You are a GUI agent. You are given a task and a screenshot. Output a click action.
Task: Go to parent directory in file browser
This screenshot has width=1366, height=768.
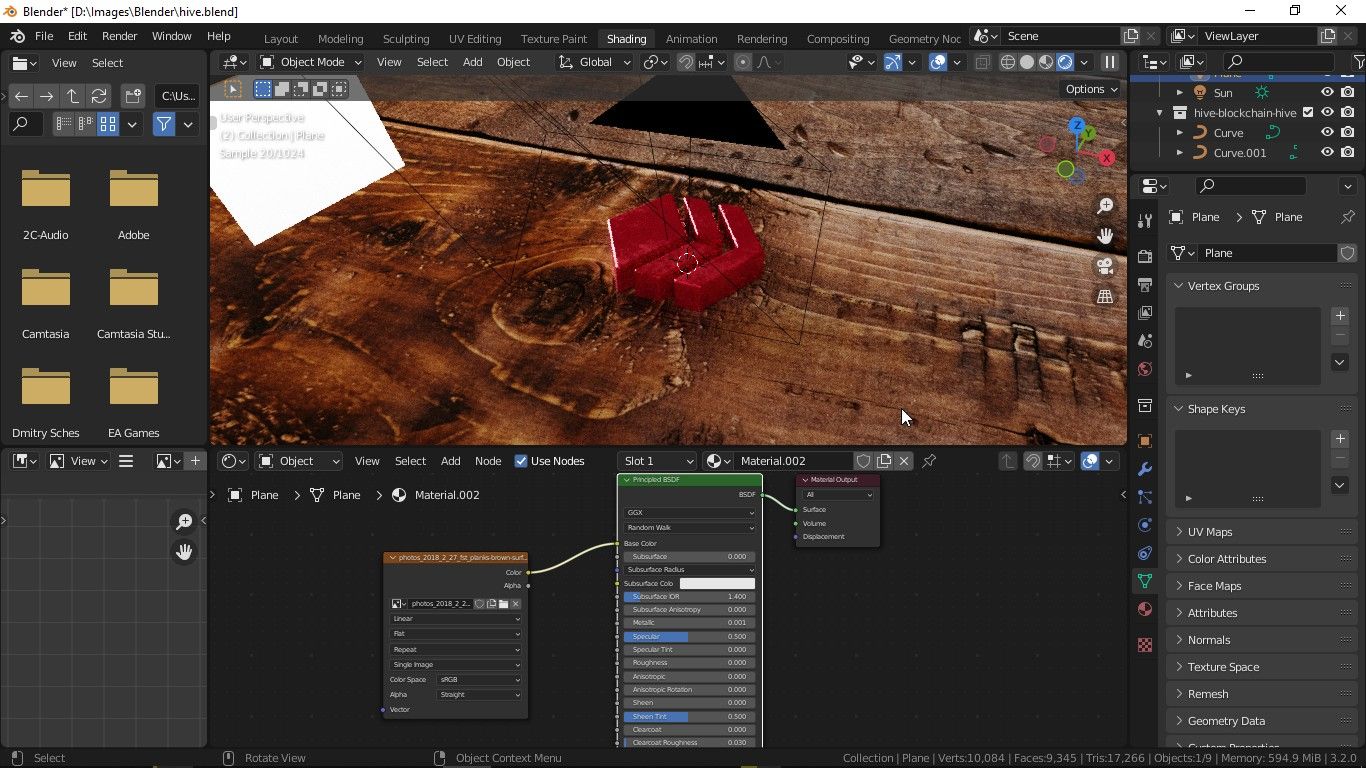click(72, 96)
